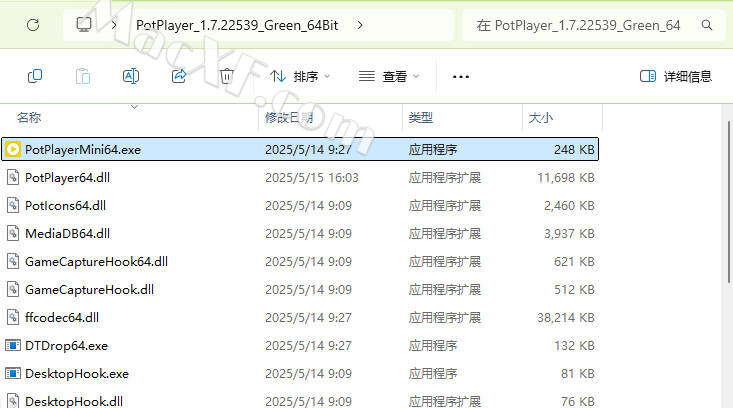Select file name GameCaptureHook64.dll

pyautogui.click(x=96, y=262)
